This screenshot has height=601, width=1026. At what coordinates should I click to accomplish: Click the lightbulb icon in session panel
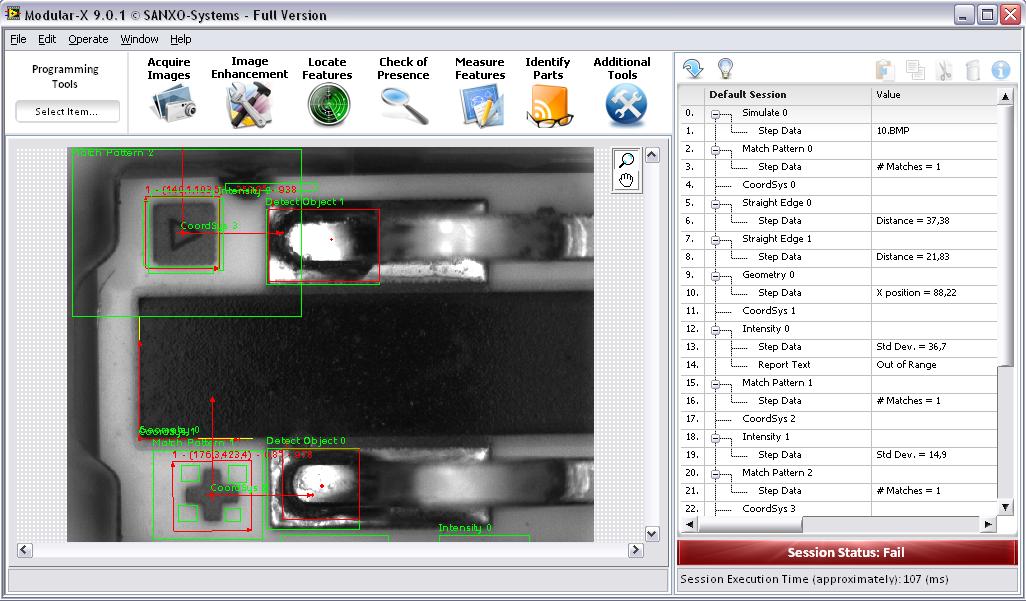(726, 69)
